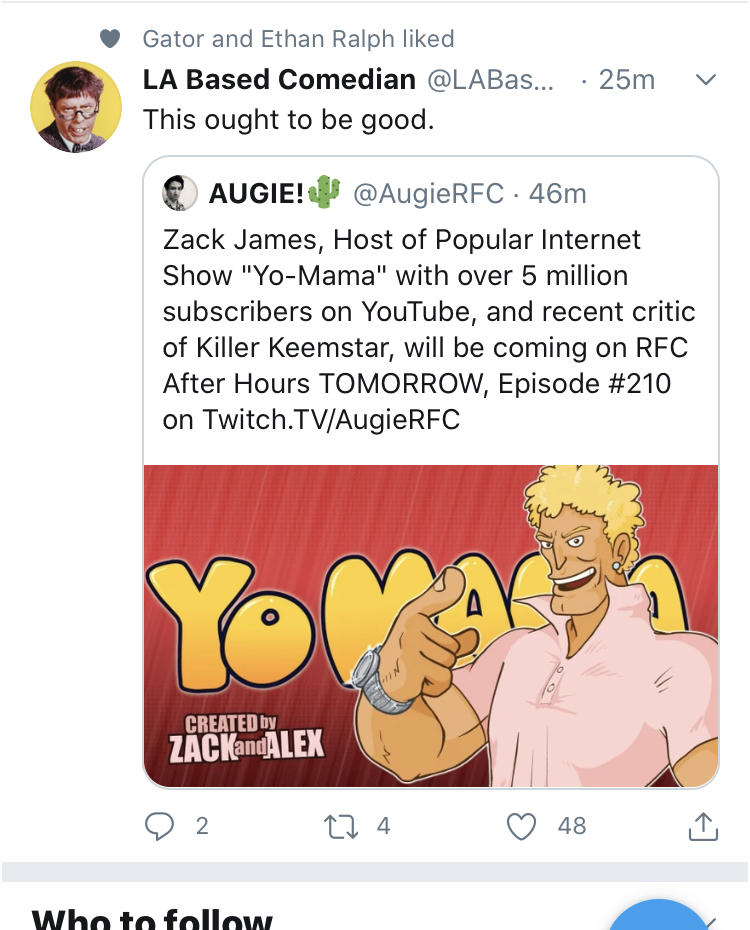Click the reply speech bubble icon
Screen dimensions: 750x930
(159, 826)
